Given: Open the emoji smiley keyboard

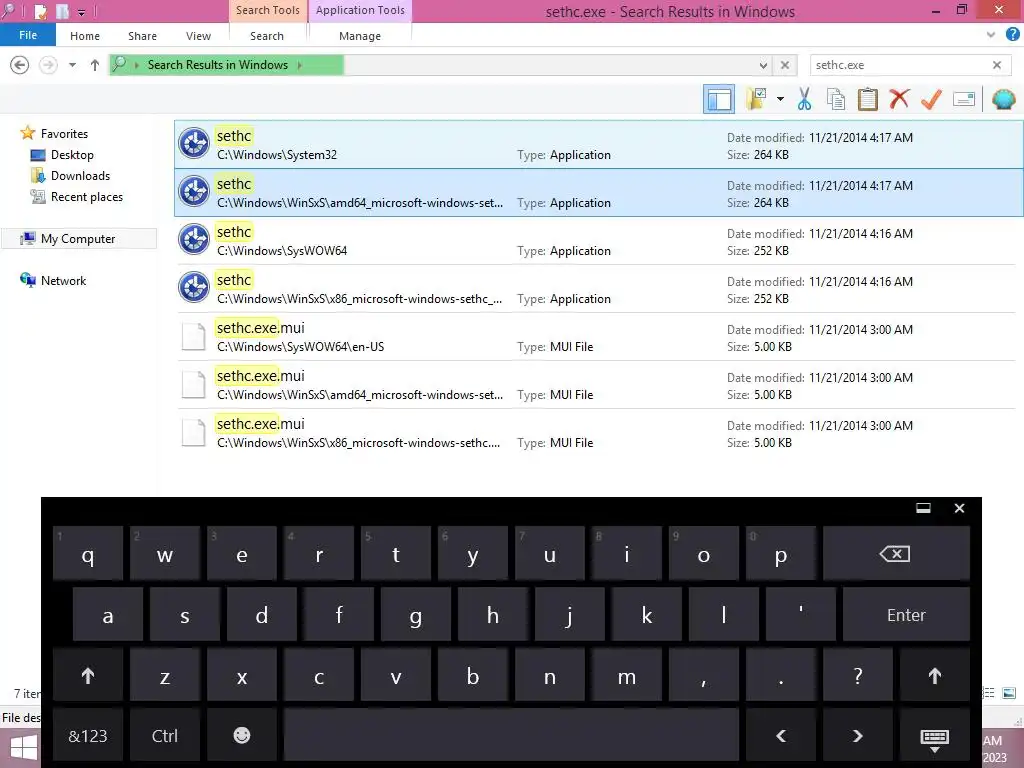Looking at the screenshot, I should click(242, 735).
